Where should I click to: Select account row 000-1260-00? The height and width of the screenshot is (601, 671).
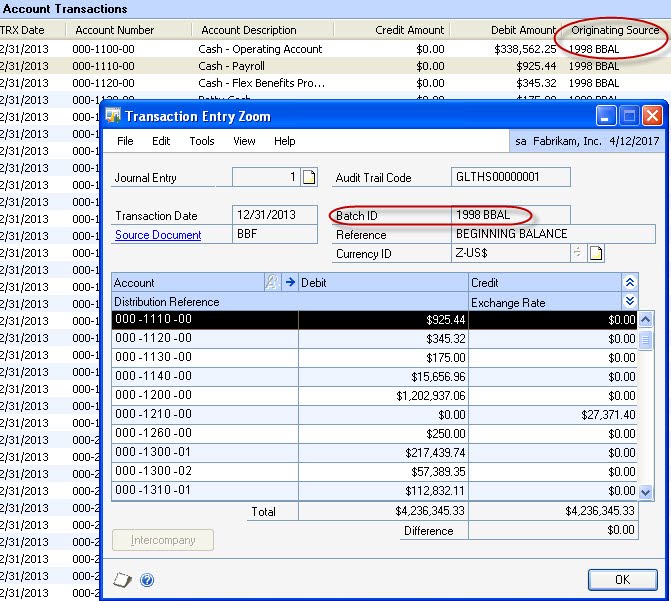coord(374,433)
